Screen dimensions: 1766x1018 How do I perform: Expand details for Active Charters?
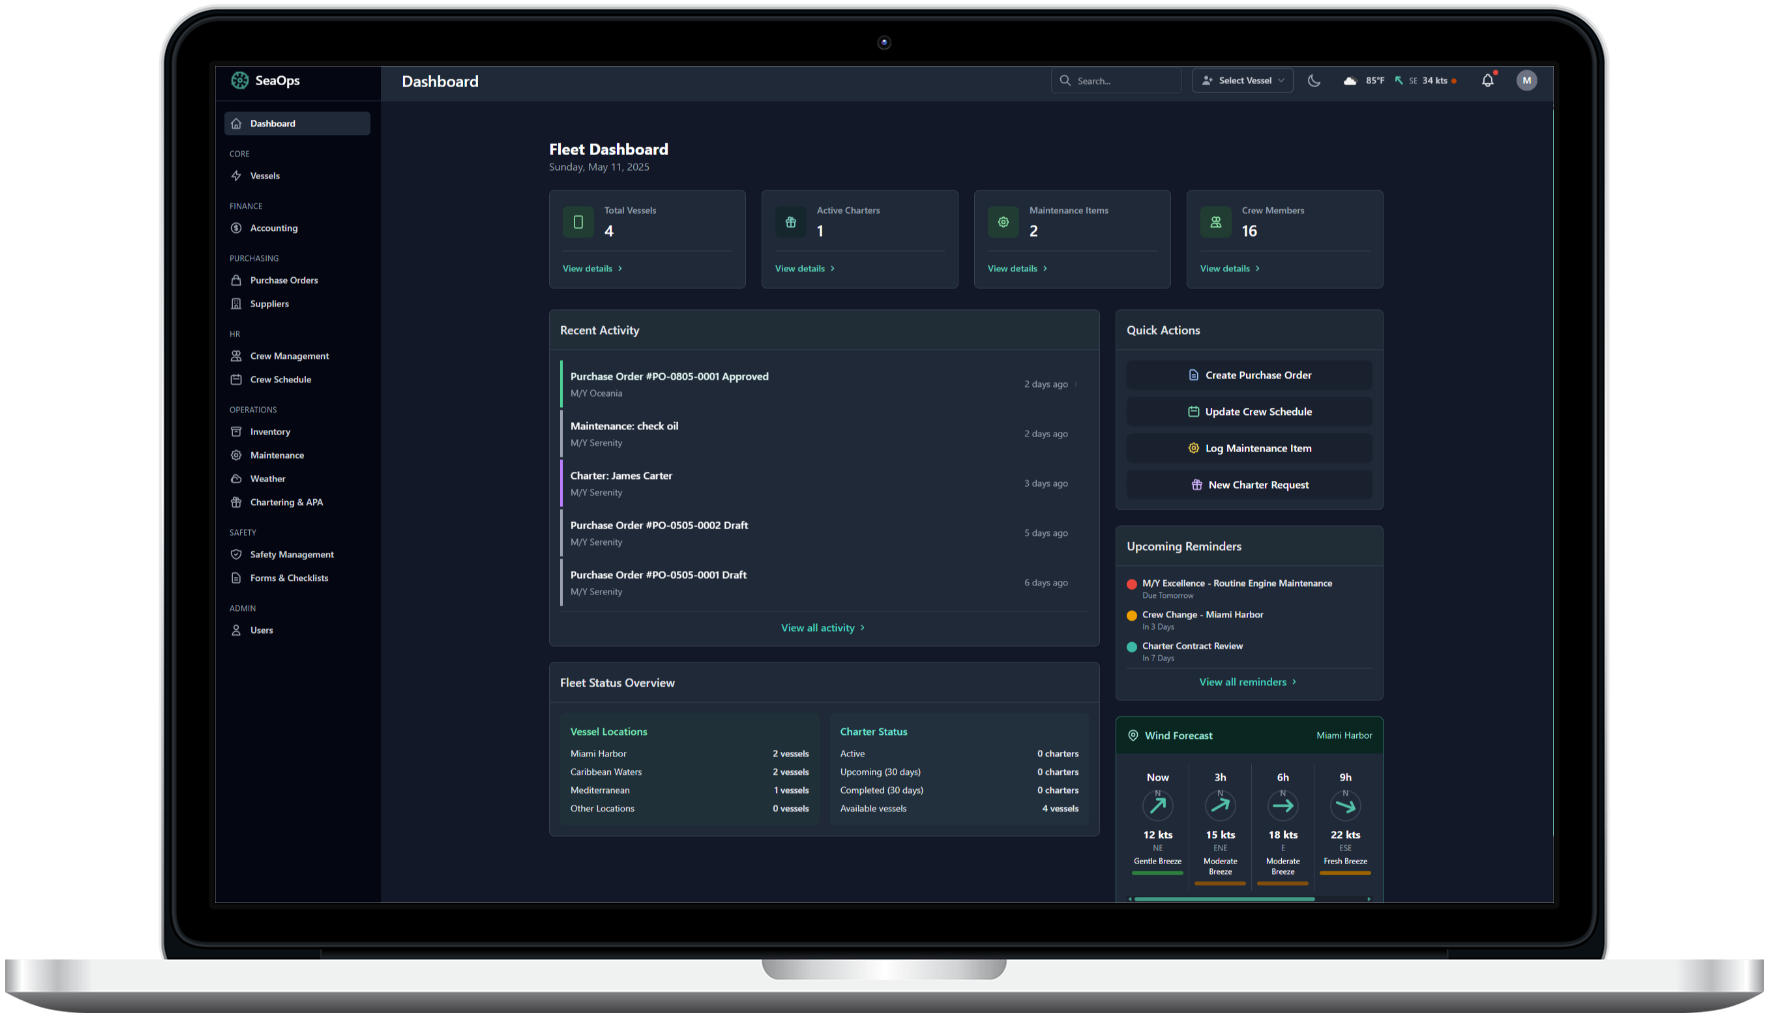click(805, 268)
